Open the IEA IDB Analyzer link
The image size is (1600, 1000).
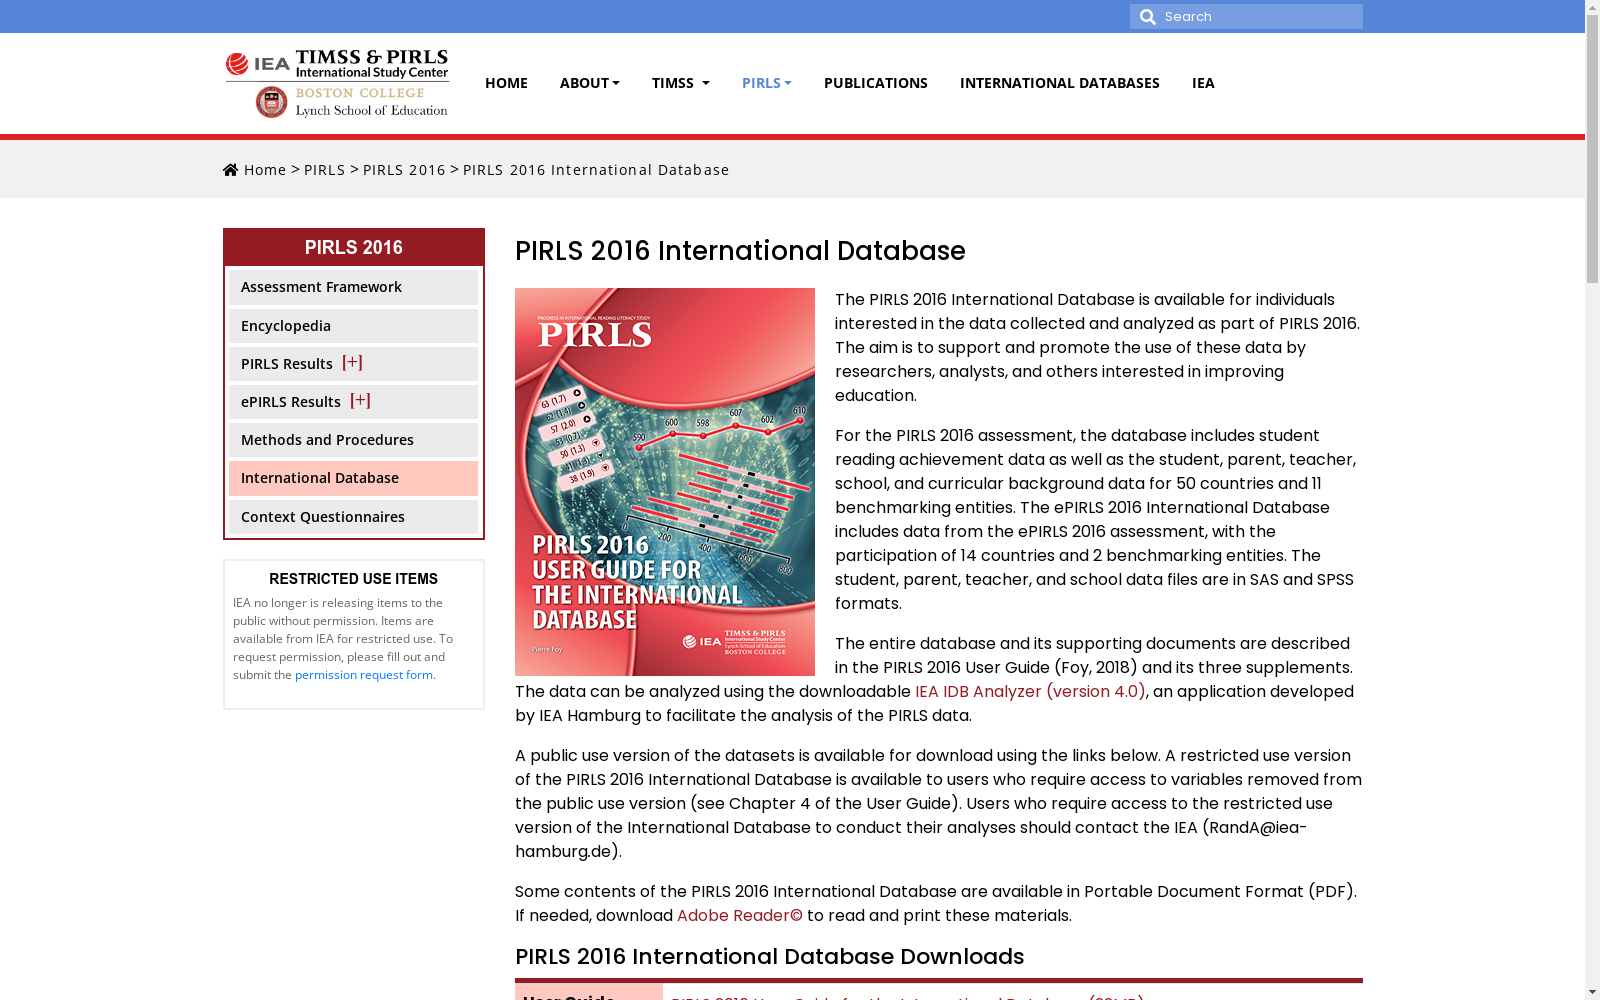tap(1030, 691)
